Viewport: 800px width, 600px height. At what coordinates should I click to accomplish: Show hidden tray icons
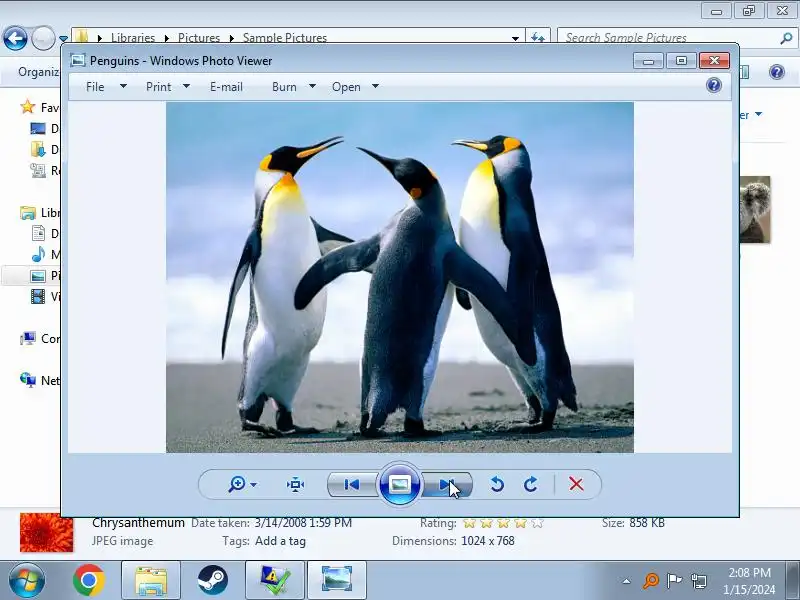click(x=627, y=581)
